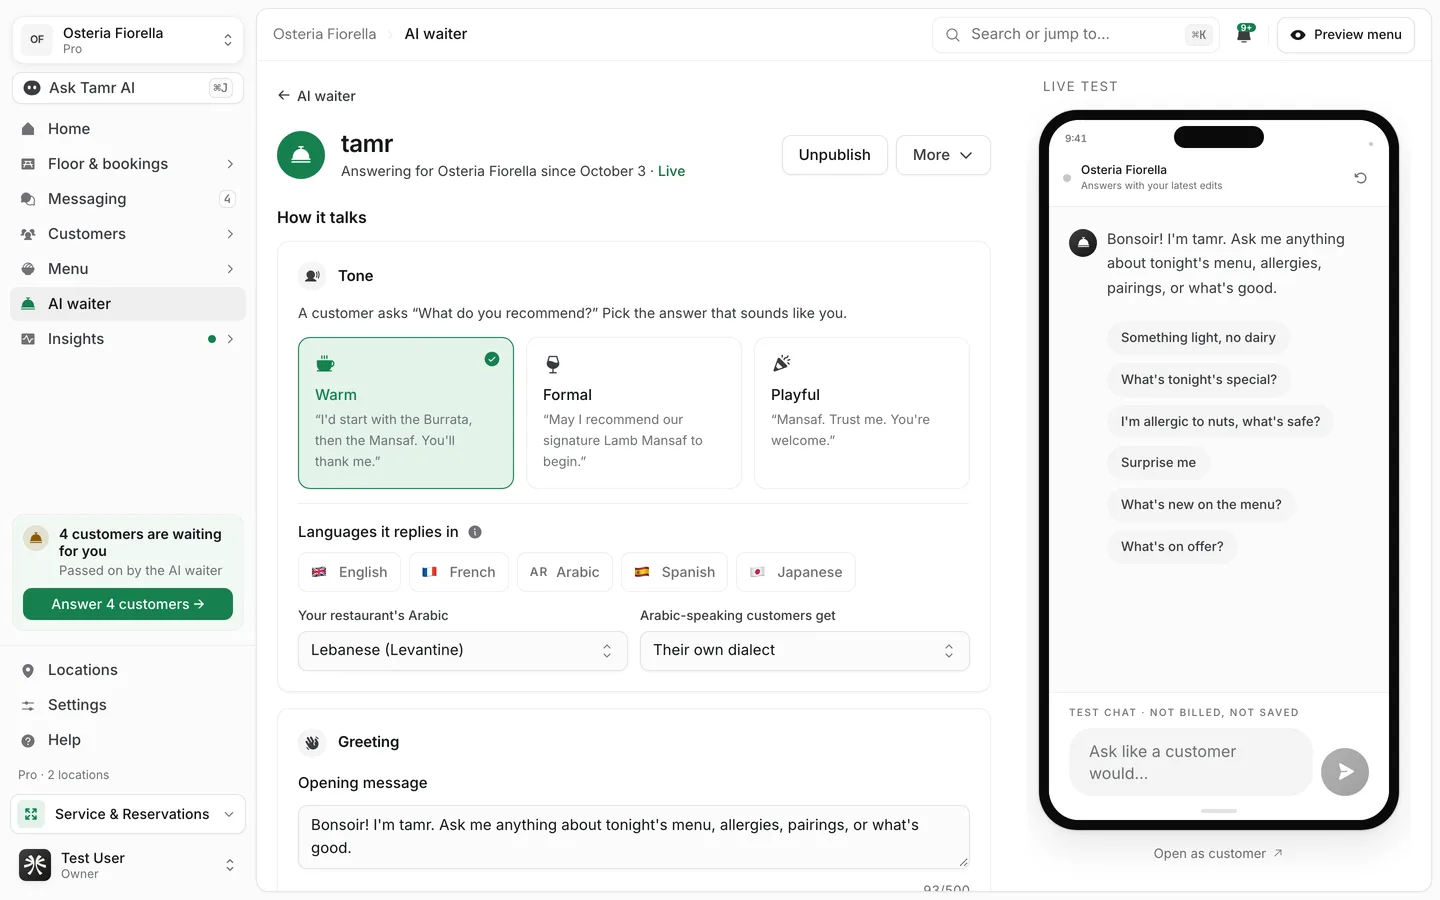Open Settings in the sidebar
The image size is (1440, 900).
coord(128,705)
